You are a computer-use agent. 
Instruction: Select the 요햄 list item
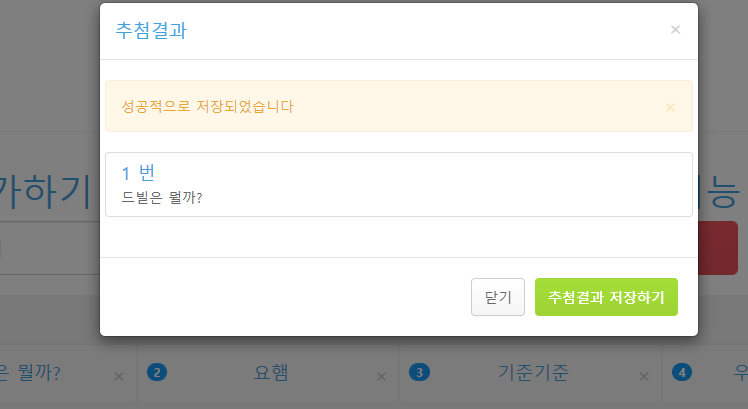270,372
